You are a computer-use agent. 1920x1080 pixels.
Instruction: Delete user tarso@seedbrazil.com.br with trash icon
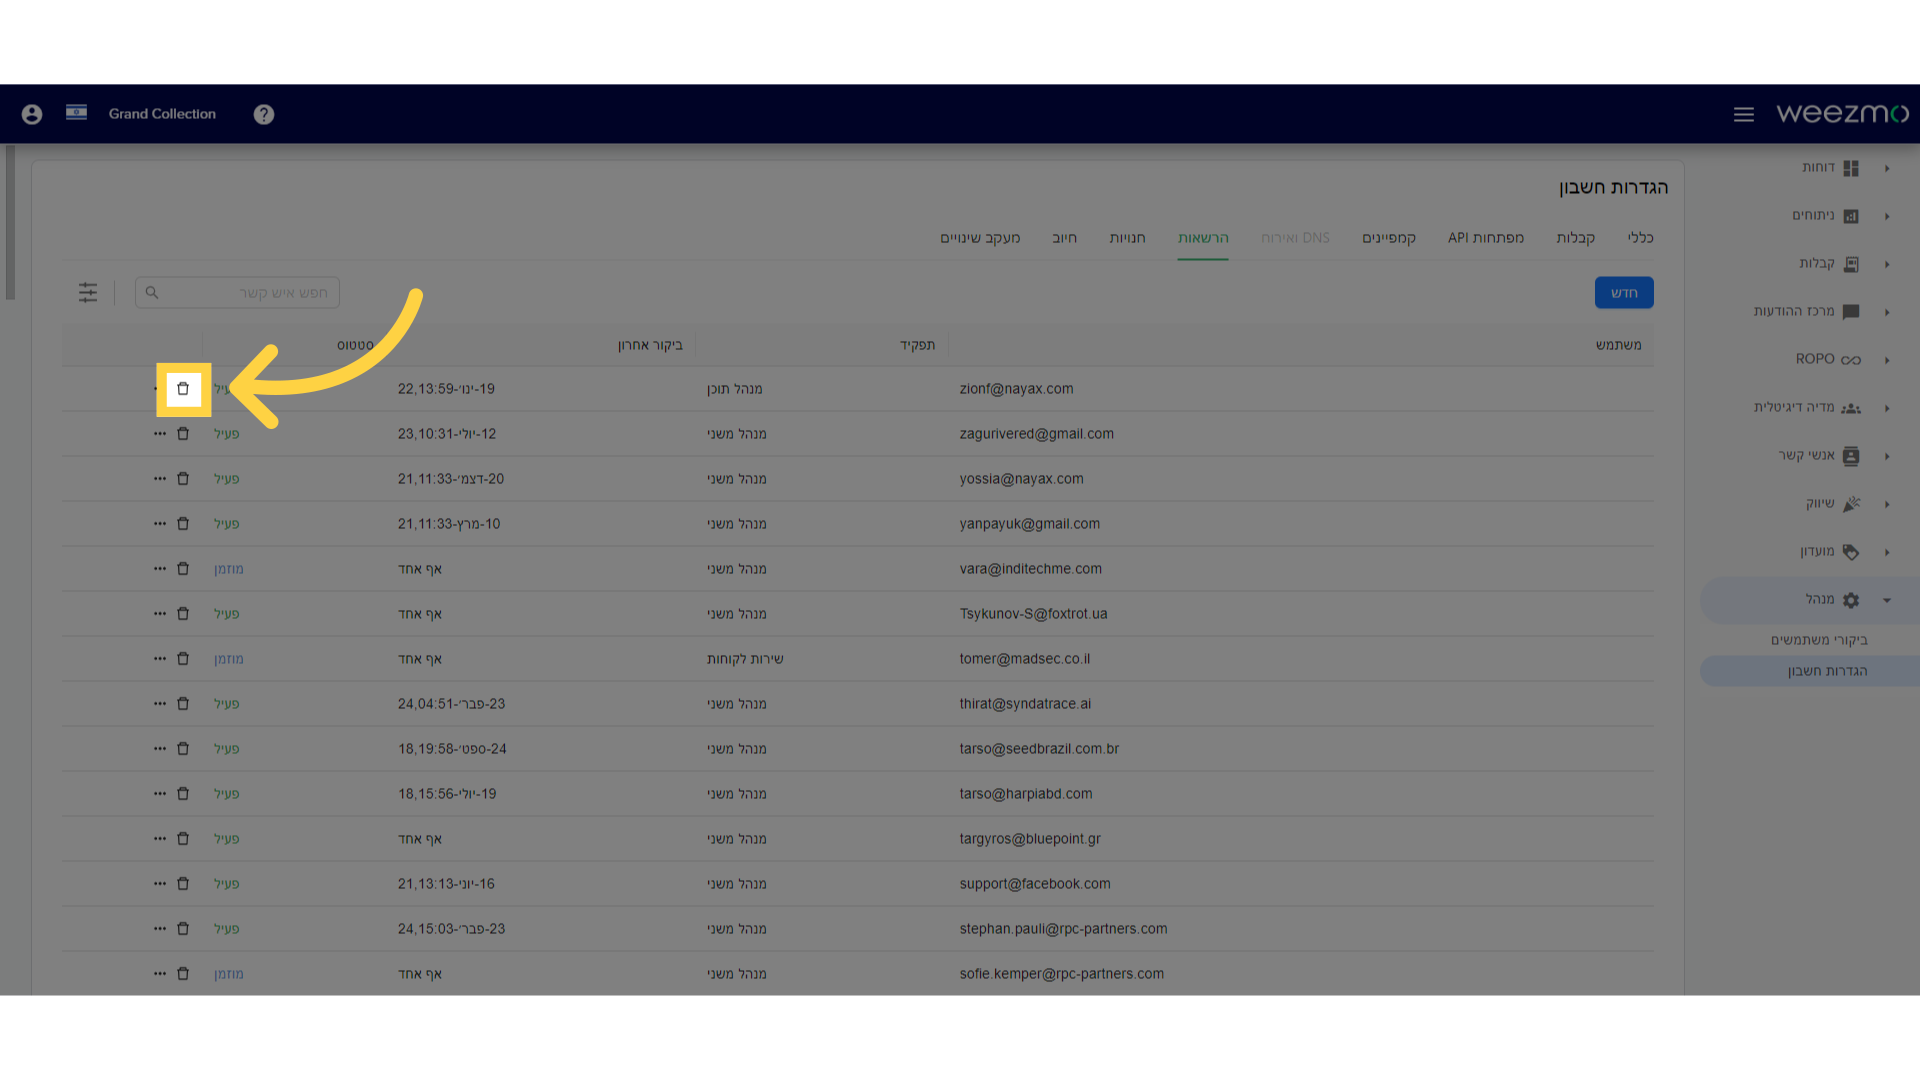[183, 749]
